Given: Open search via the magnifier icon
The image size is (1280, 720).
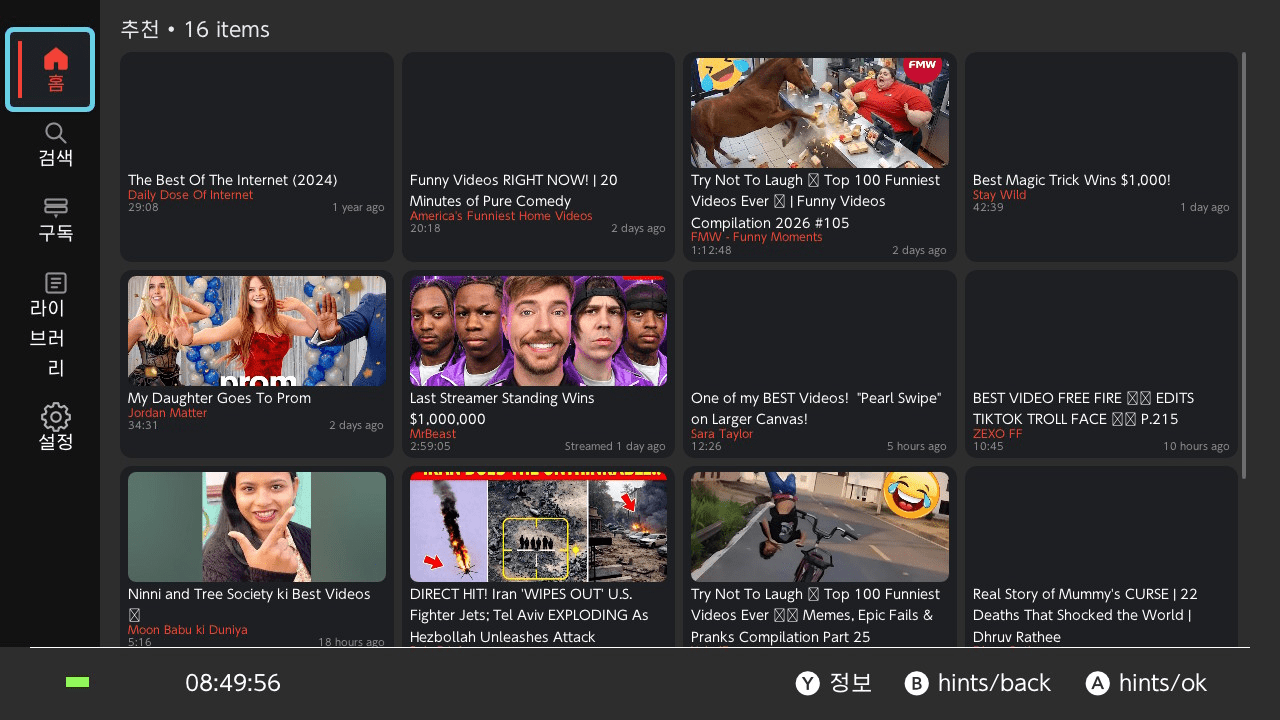Looking at the screenshot, I should pos(56,133).
